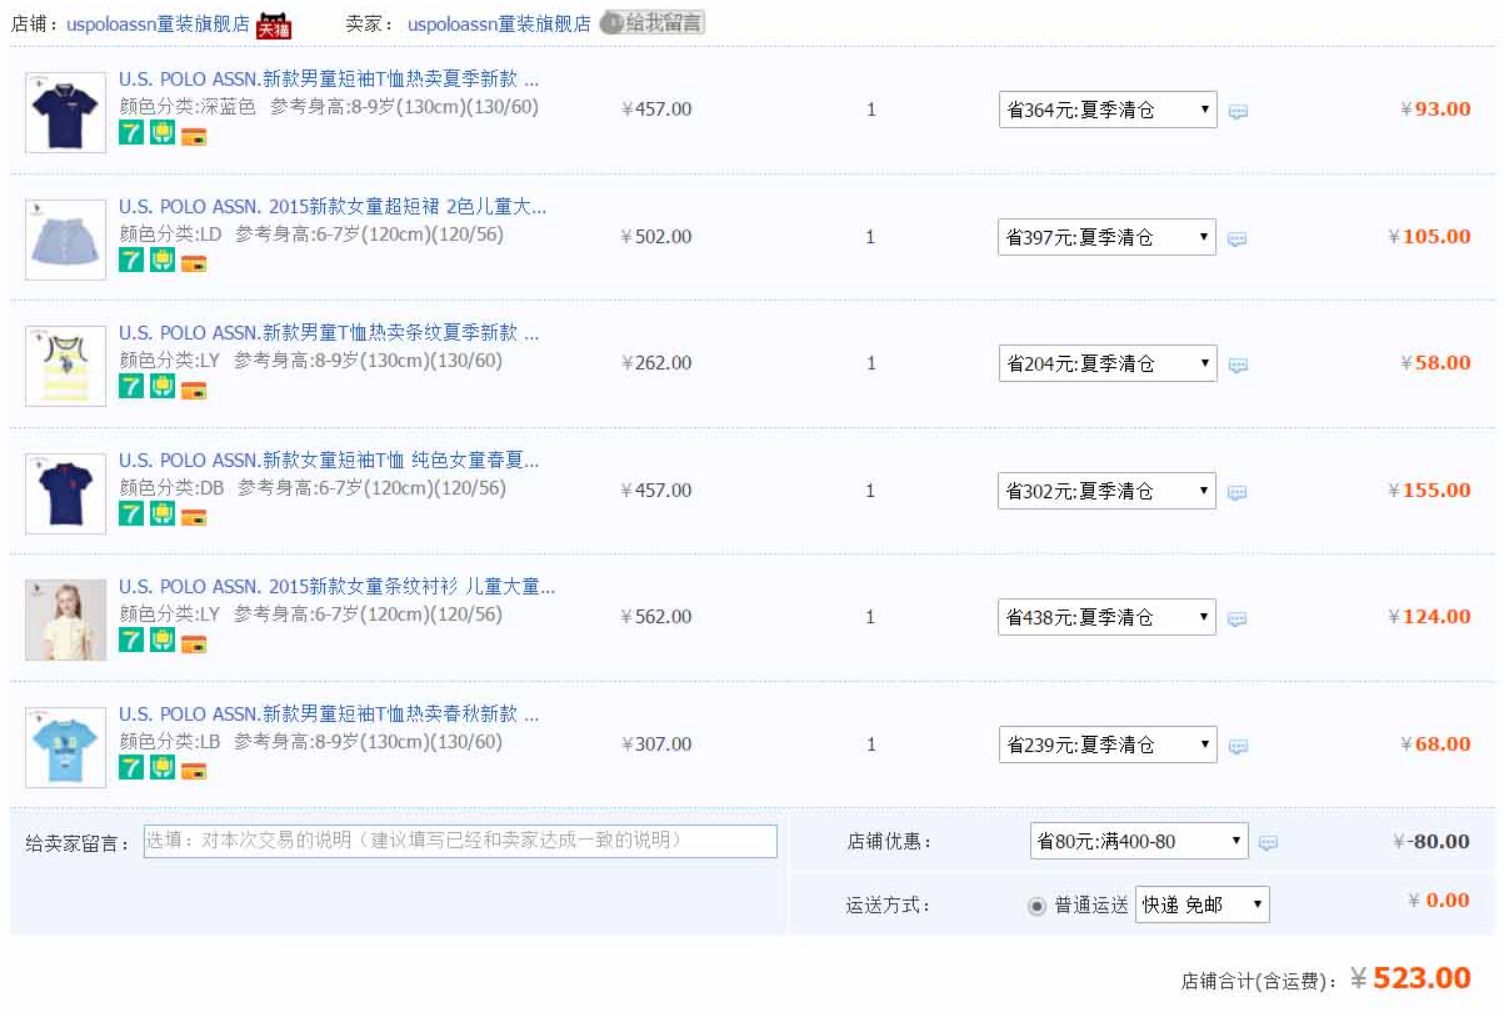Click the ¥307.00 original price
The height and width of the screenshot is (1012, 1507).
coord(657,744)
